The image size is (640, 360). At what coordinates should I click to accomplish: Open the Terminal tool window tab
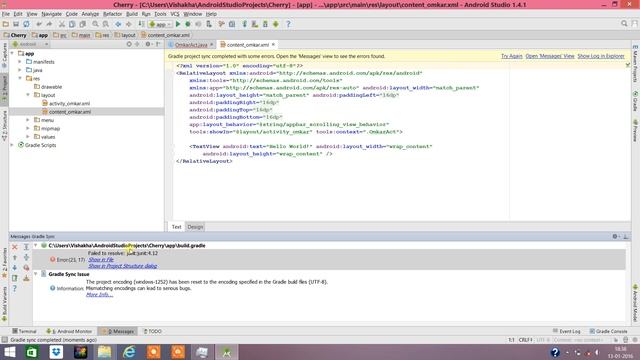[x=24, y=331]
